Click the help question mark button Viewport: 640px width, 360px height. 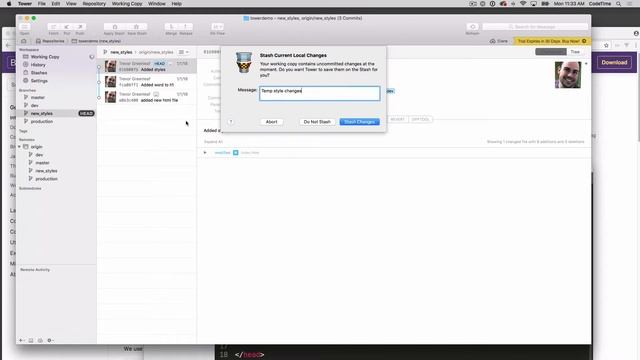(x=231, y=122)
